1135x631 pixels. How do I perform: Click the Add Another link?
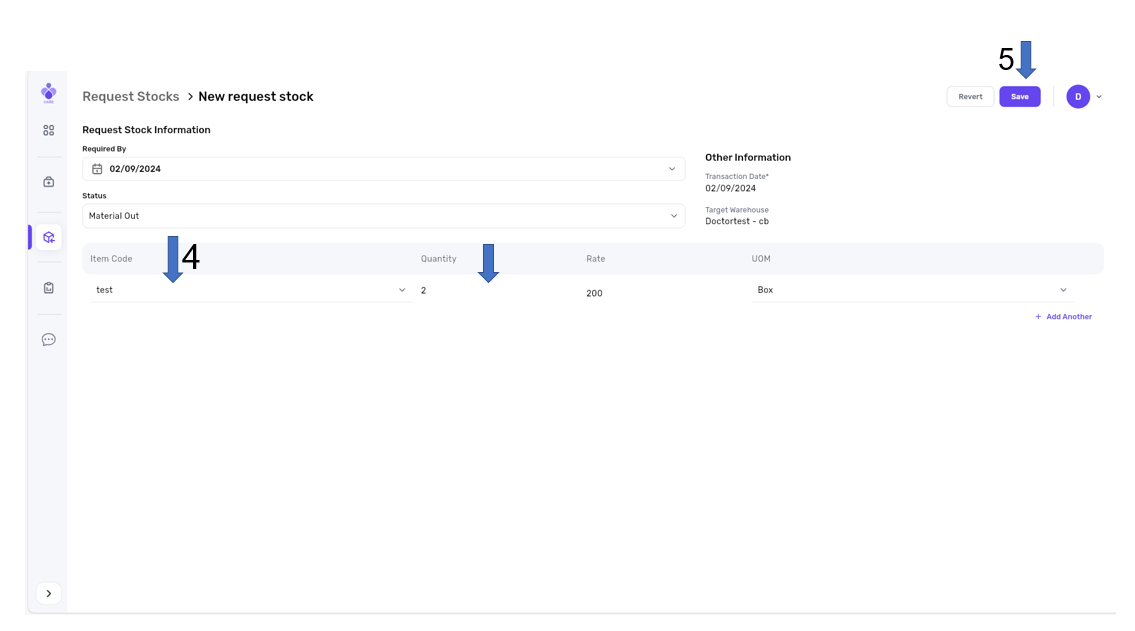(1064, 317)
